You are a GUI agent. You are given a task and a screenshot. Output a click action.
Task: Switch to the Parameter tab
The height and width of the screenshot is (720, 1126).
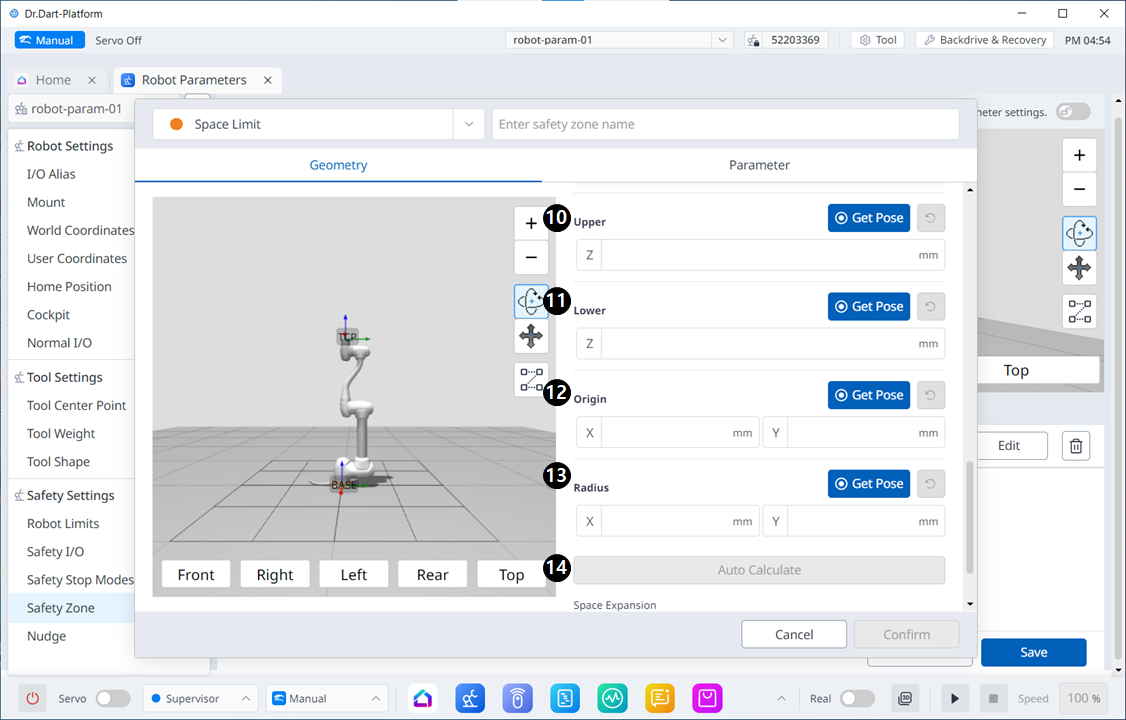pyautogui.click(x=759, y=165)
